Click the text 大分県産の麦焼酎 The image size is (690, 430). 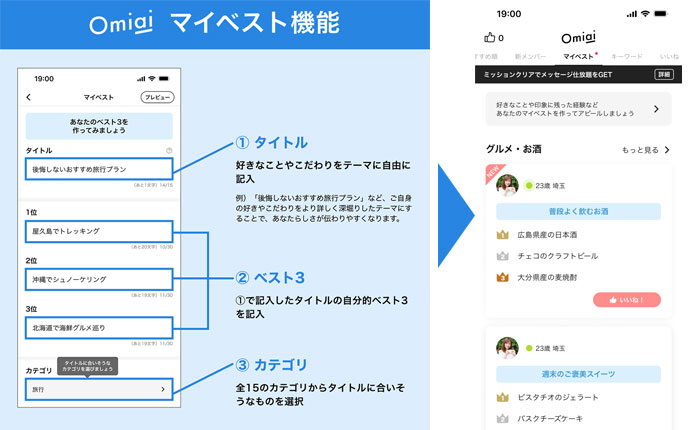pos(547,277)
